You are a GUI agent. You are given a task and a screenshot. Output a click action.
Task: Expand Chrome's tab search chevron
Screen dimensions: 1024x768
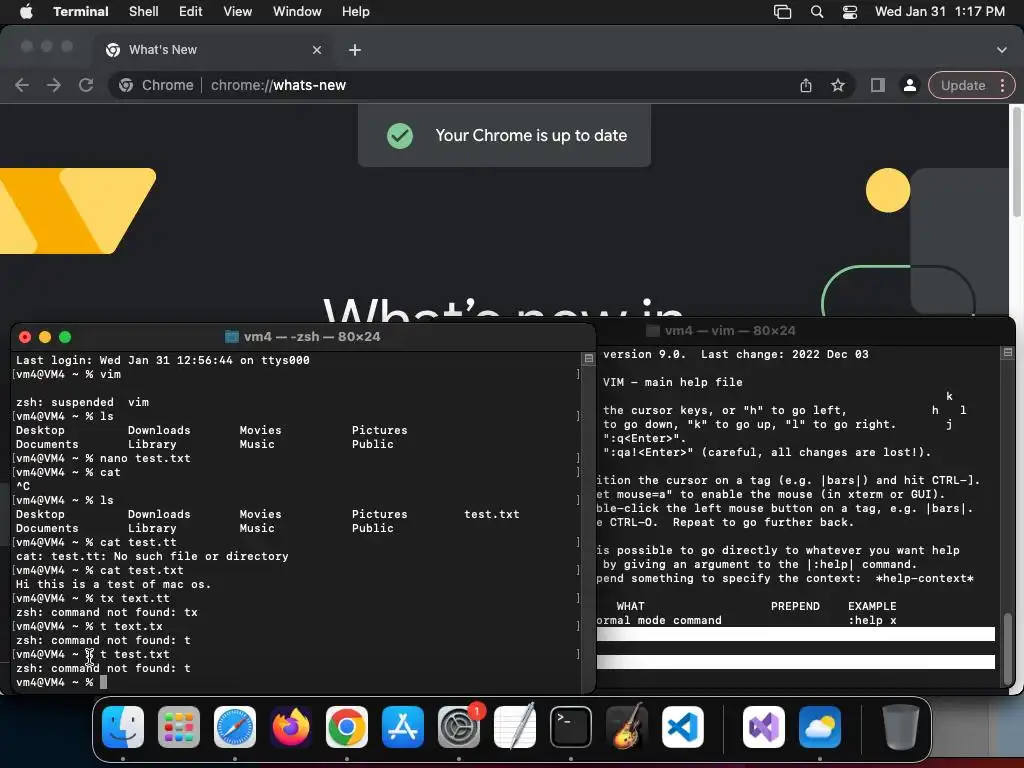tap(1001, 50)
